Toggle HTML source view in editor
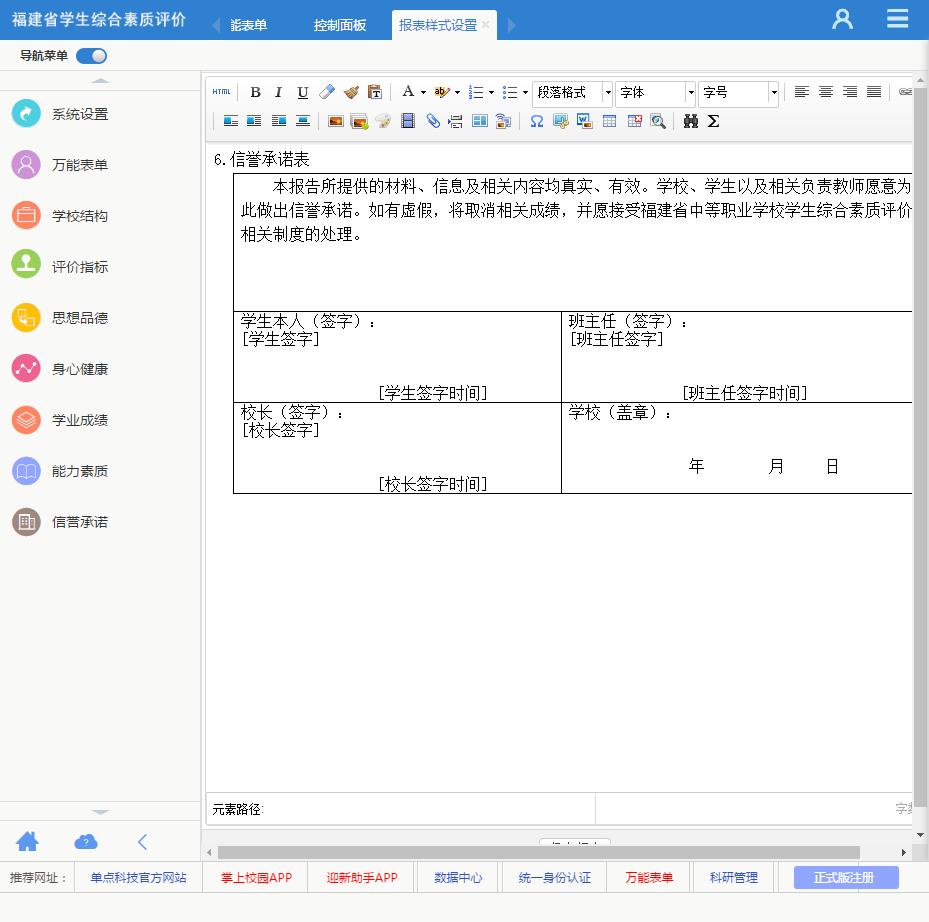Viewport: 929px width, 922px height. pyautogui.click(x=221, y=92)
